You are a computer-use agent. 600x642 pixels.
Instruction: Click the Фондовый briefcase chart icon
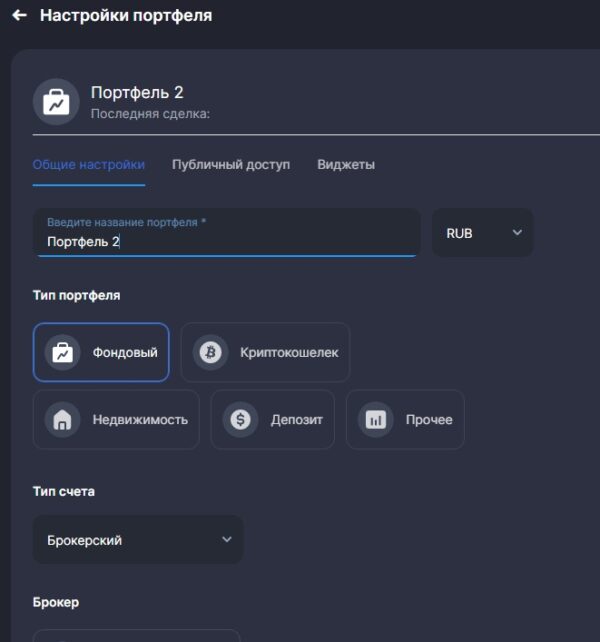click(x=63, y=352)
